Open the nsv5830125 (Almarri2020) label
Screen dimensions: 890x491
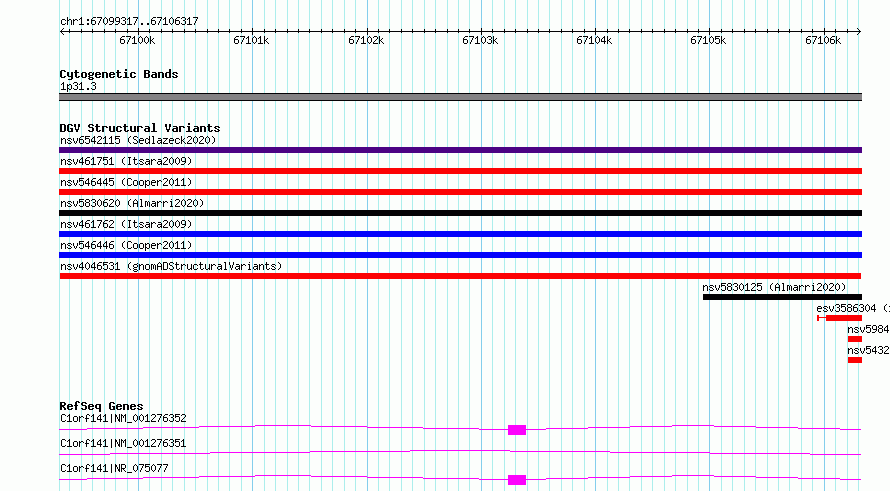774,287
